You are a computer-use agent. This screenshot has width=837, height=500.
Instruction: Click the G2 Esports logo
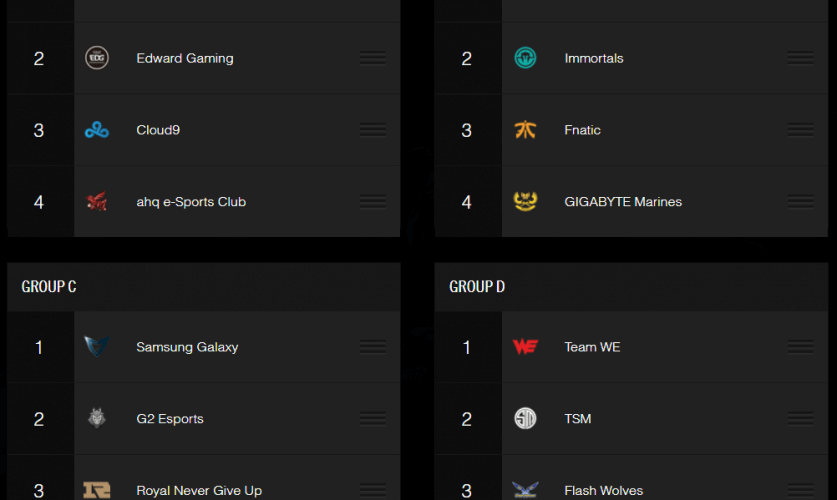coord(97,419)
